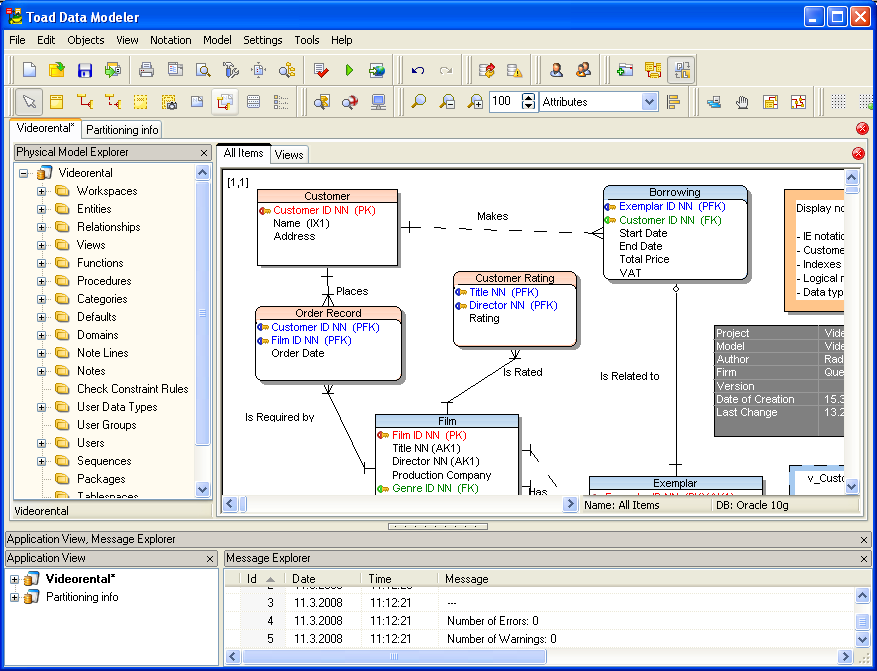Click the database warning icon in the toolbar
Screen dimensions: 877x671
pyautogui.click(x=515, y=70)
